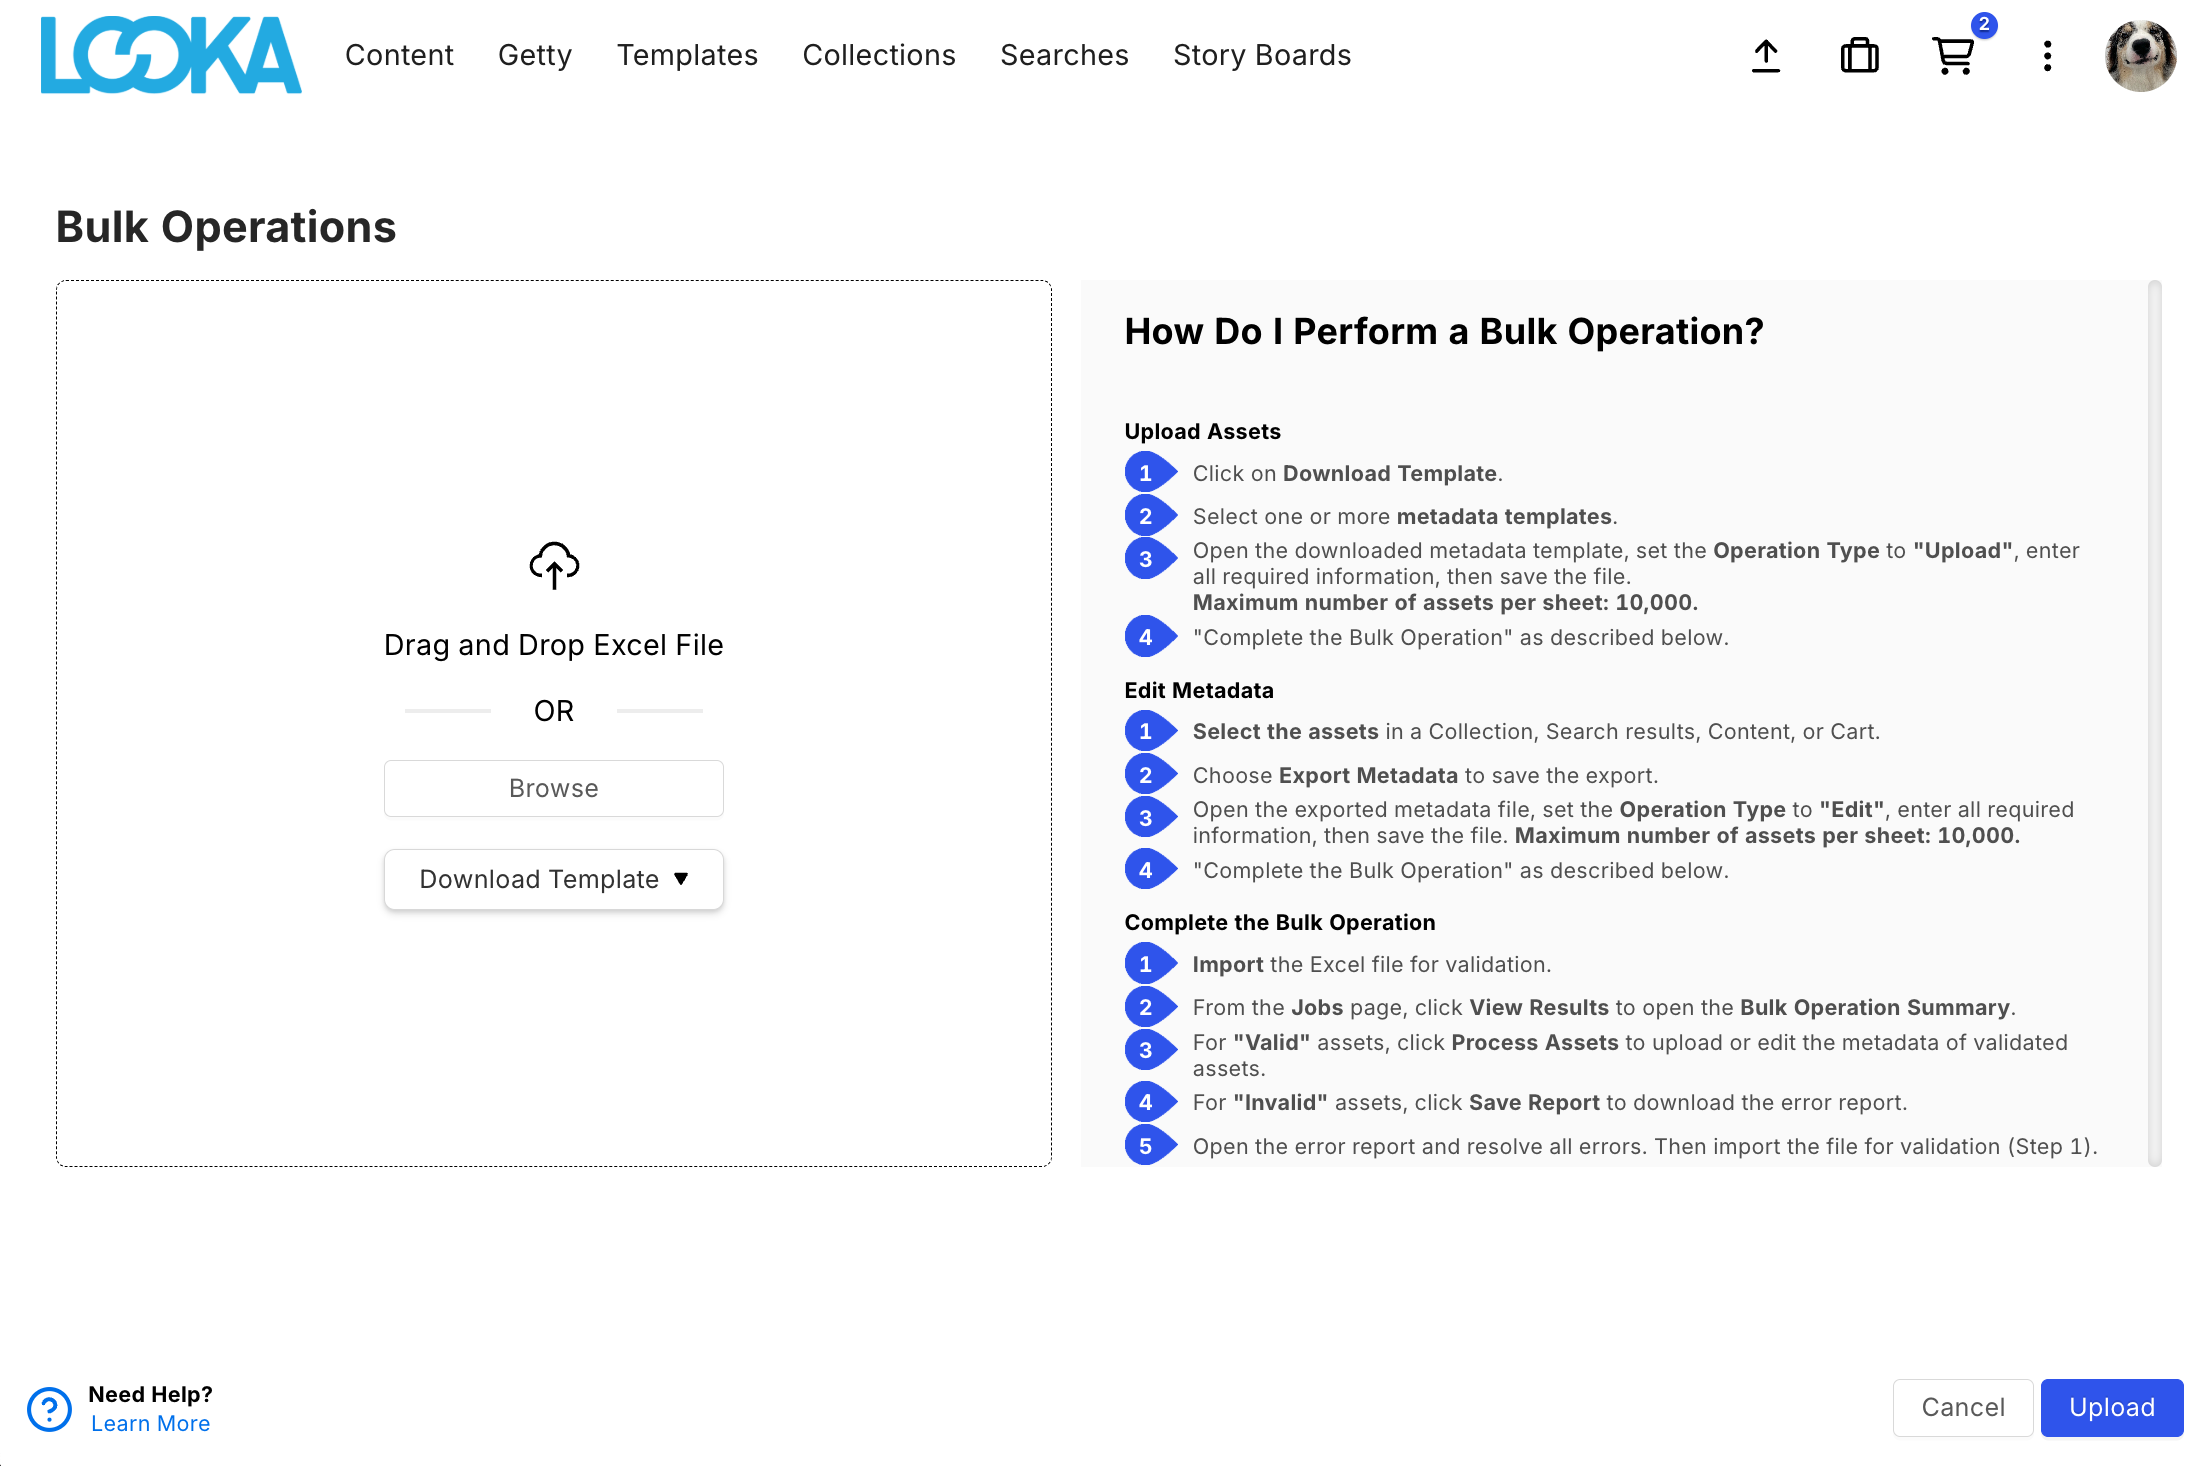
Task: Follow the Learn More link
Action: click(151, 1423)
